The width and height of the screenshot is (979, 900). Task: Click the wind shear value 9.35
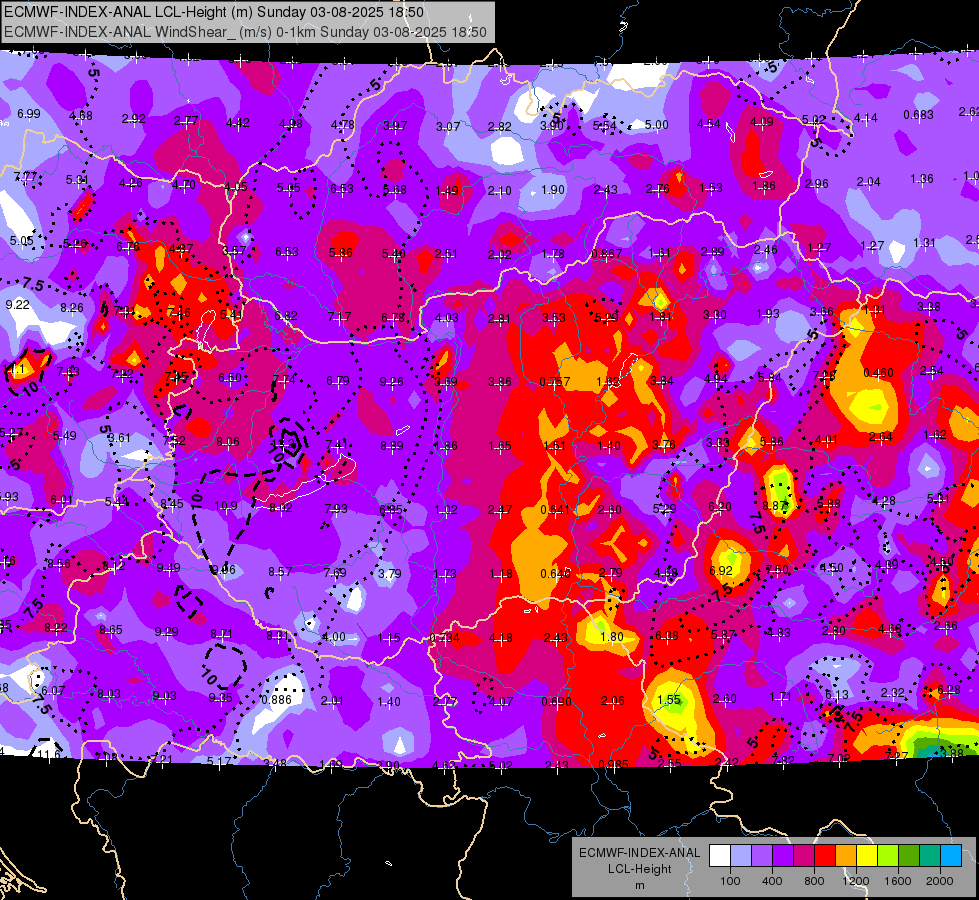220,698
